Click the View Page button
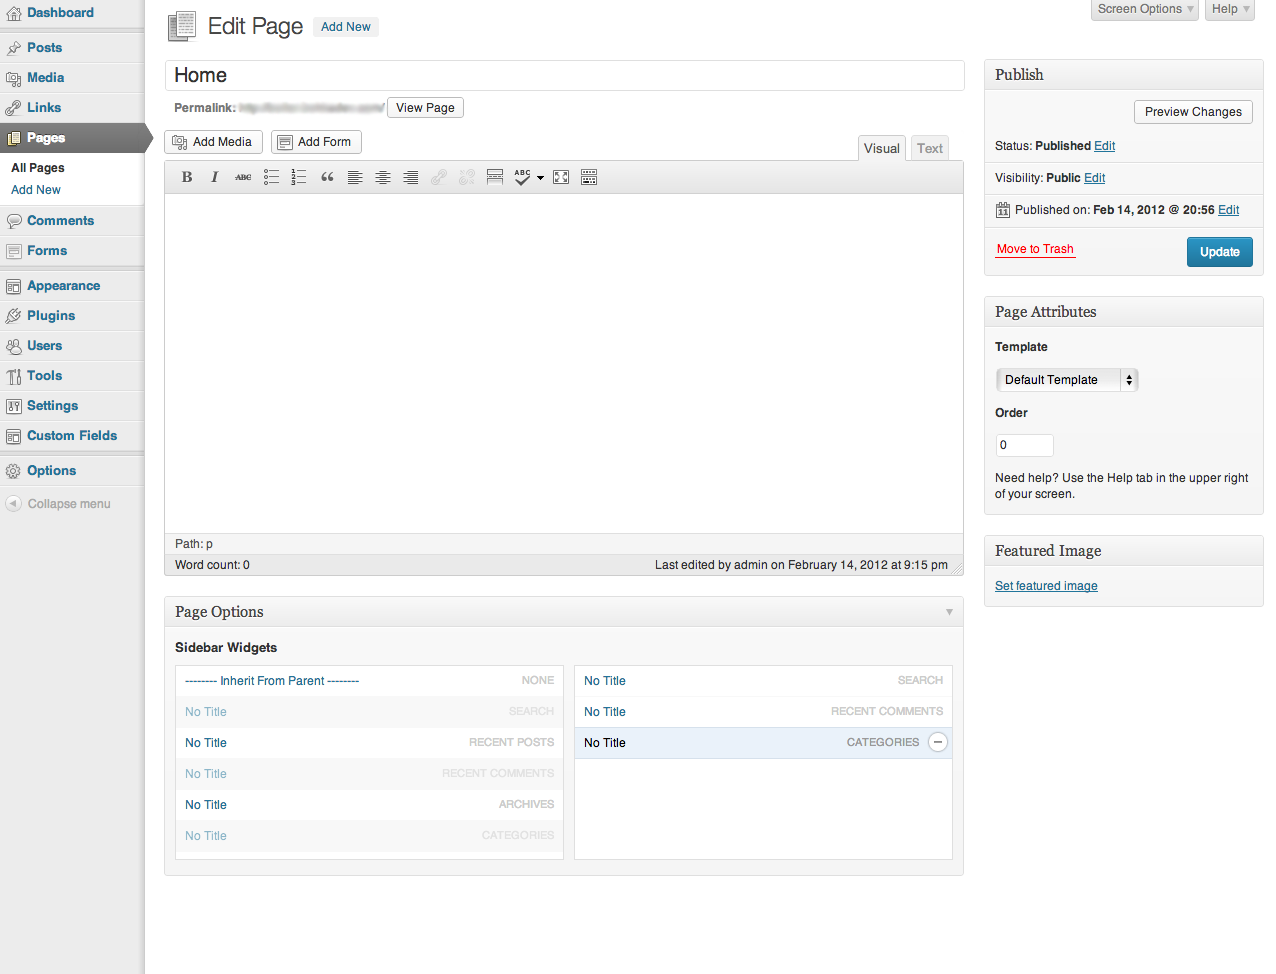This screenshot has width=1276, height=974. 425,108
